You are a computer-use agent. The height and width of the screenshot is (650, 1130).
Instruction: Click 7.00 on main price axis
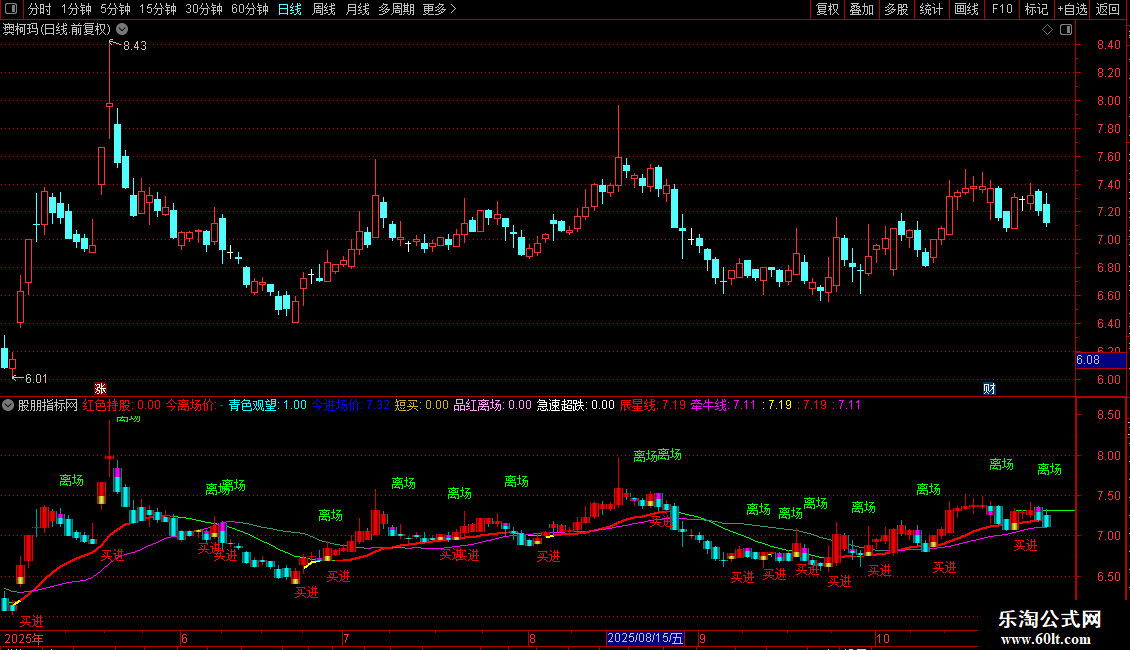pos(1109,240)
